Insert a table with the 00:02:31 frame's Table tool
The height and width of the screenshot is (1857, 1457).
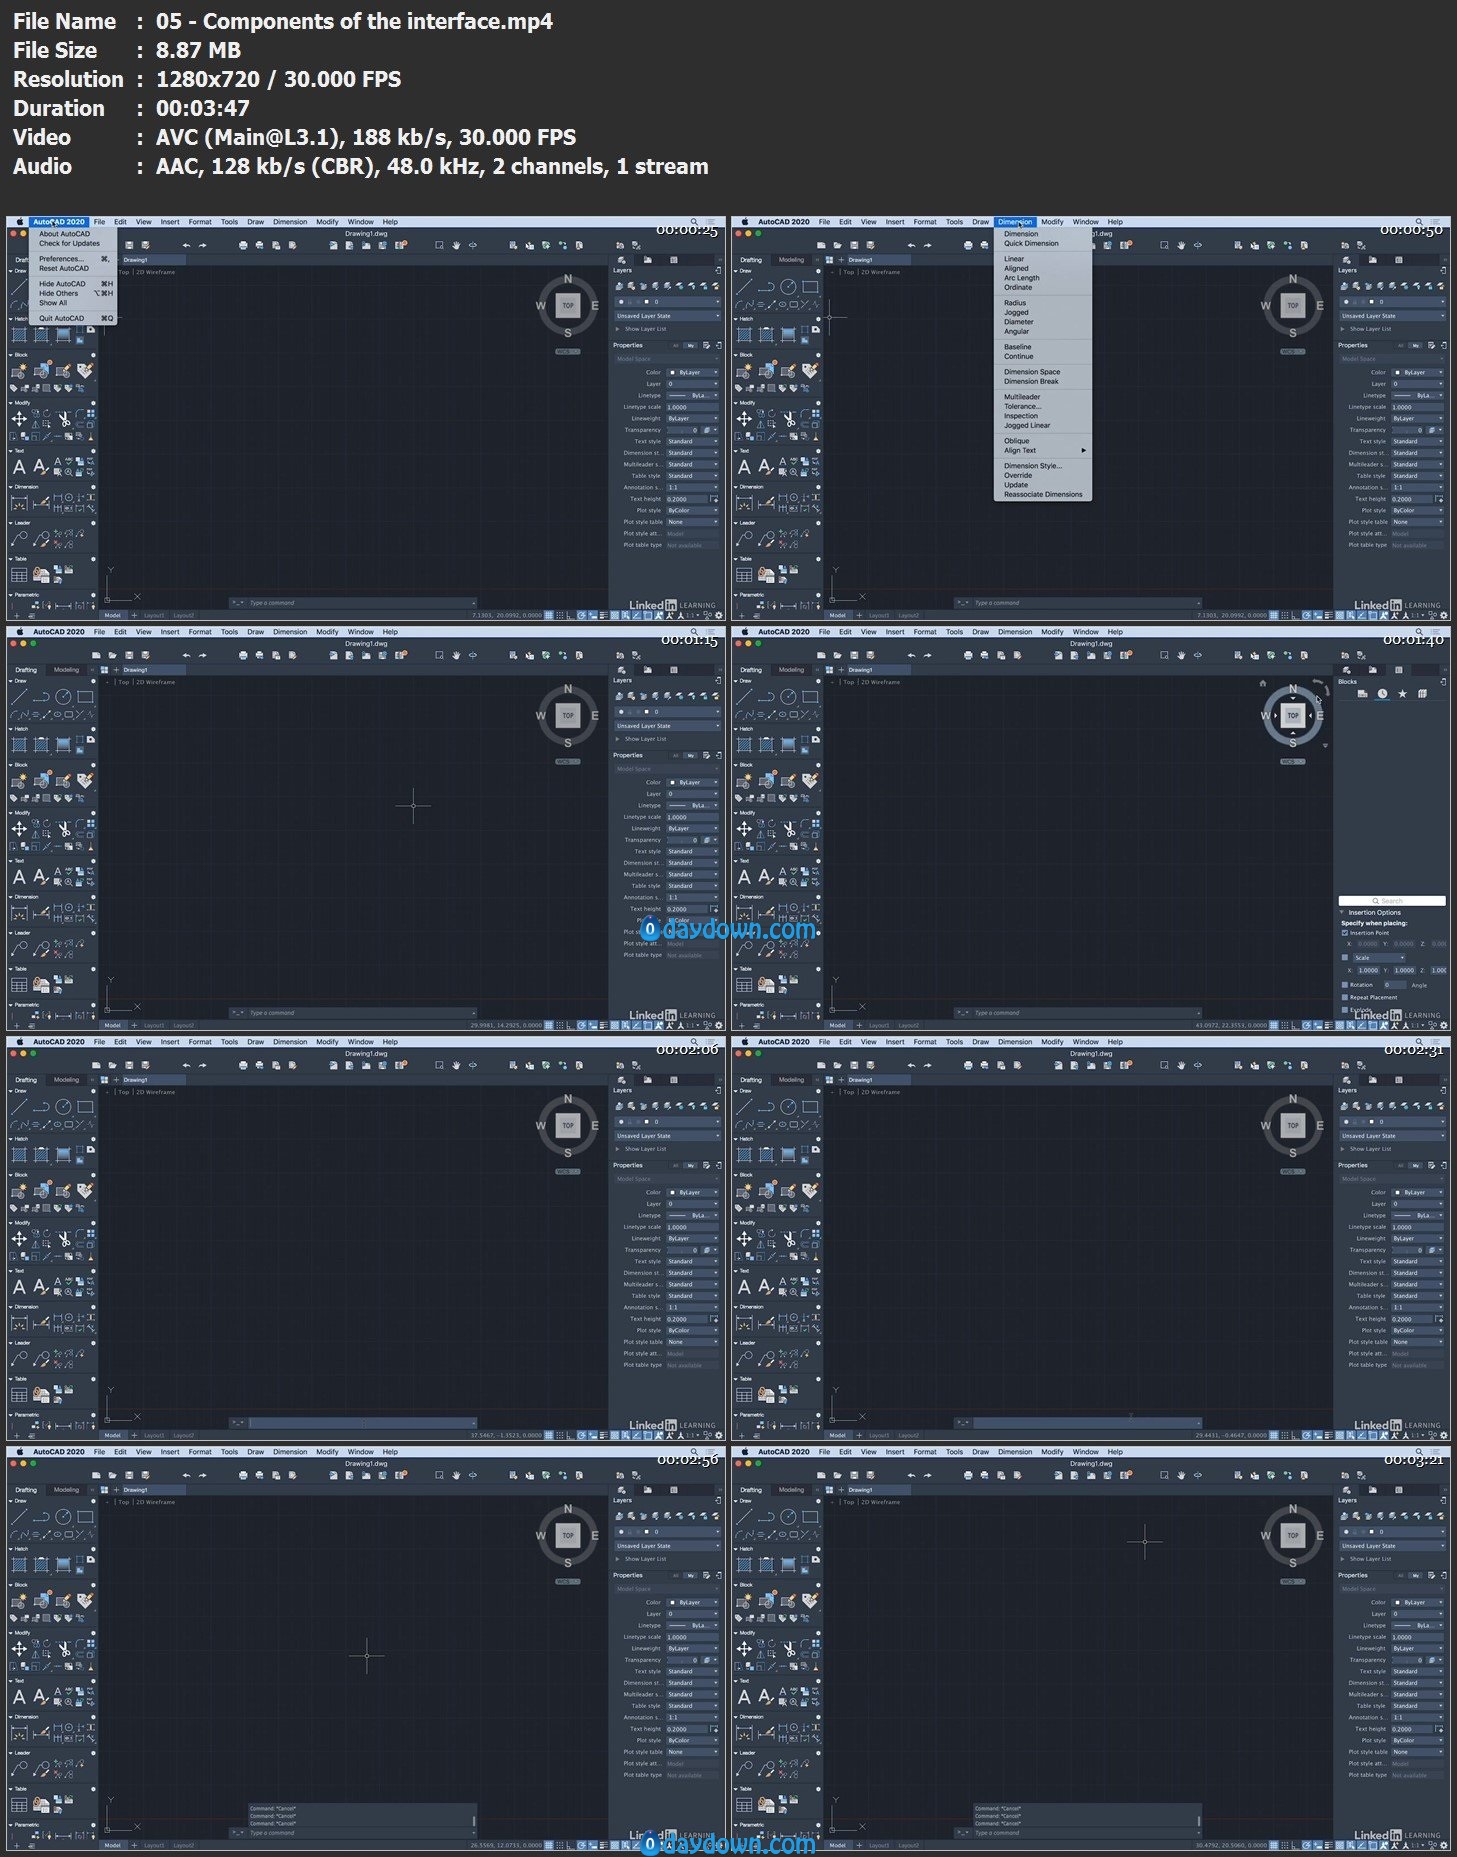coord(744,1395)
